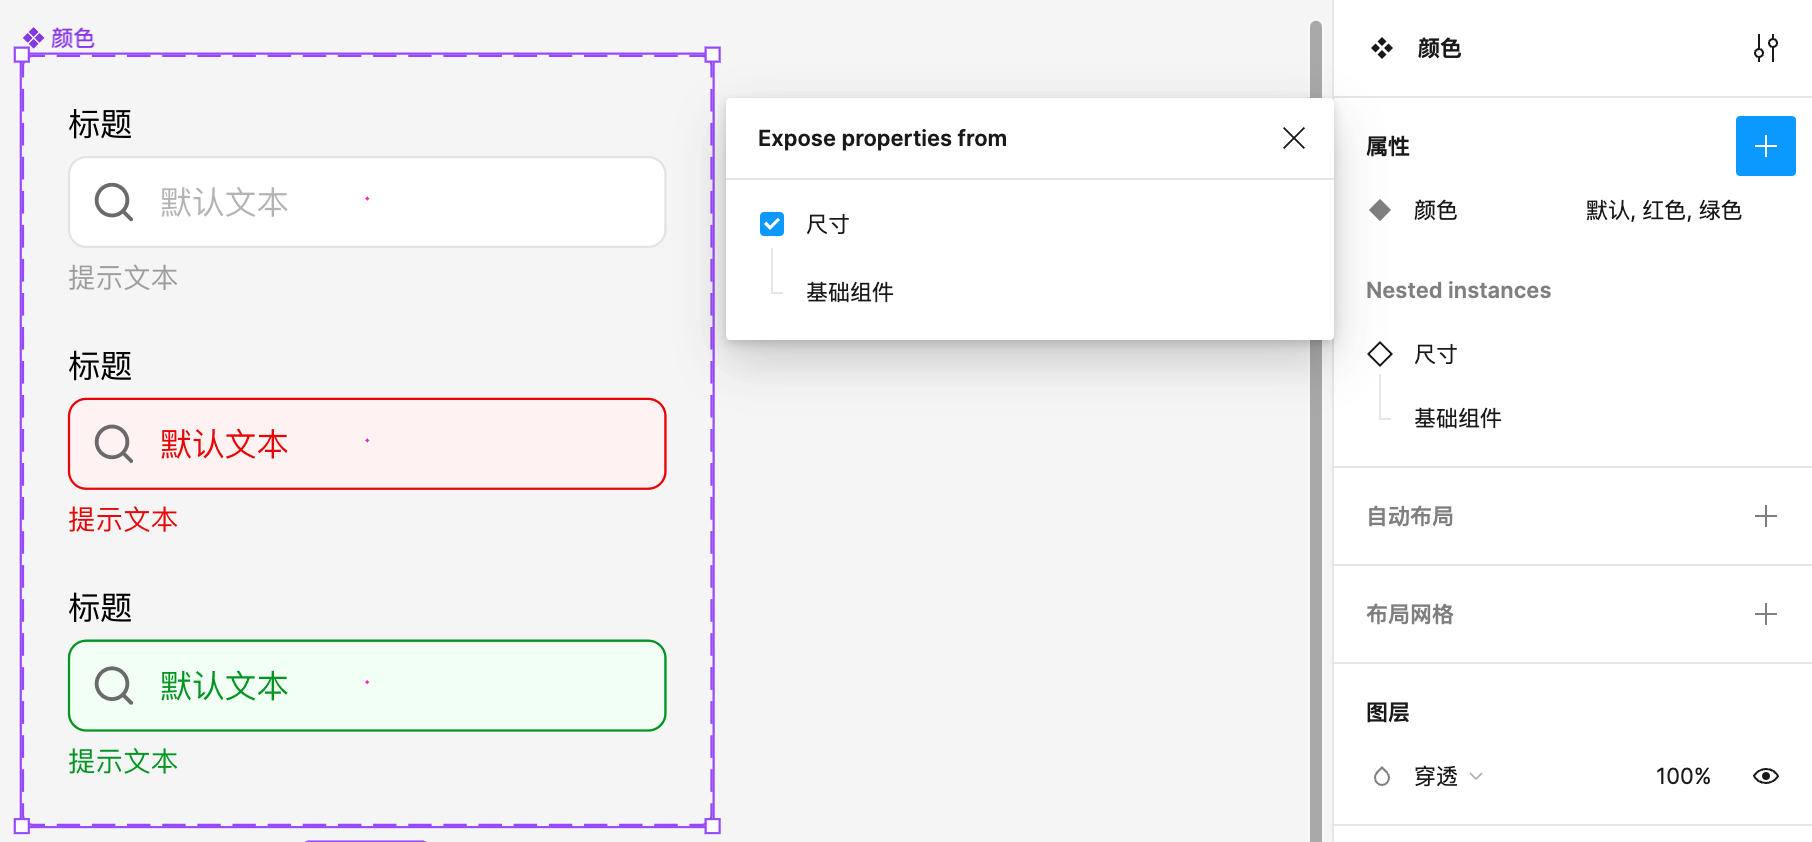The width and height of the screenshot is (1812, 842).
Task: Close the Expose properties from dialog
Action: (x=1294, y=138)
